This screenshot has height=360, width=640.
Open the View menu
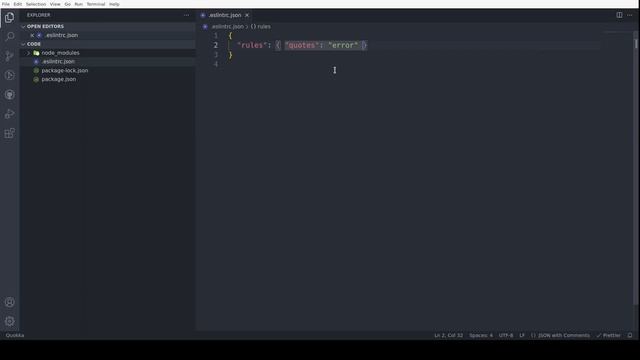55,4
